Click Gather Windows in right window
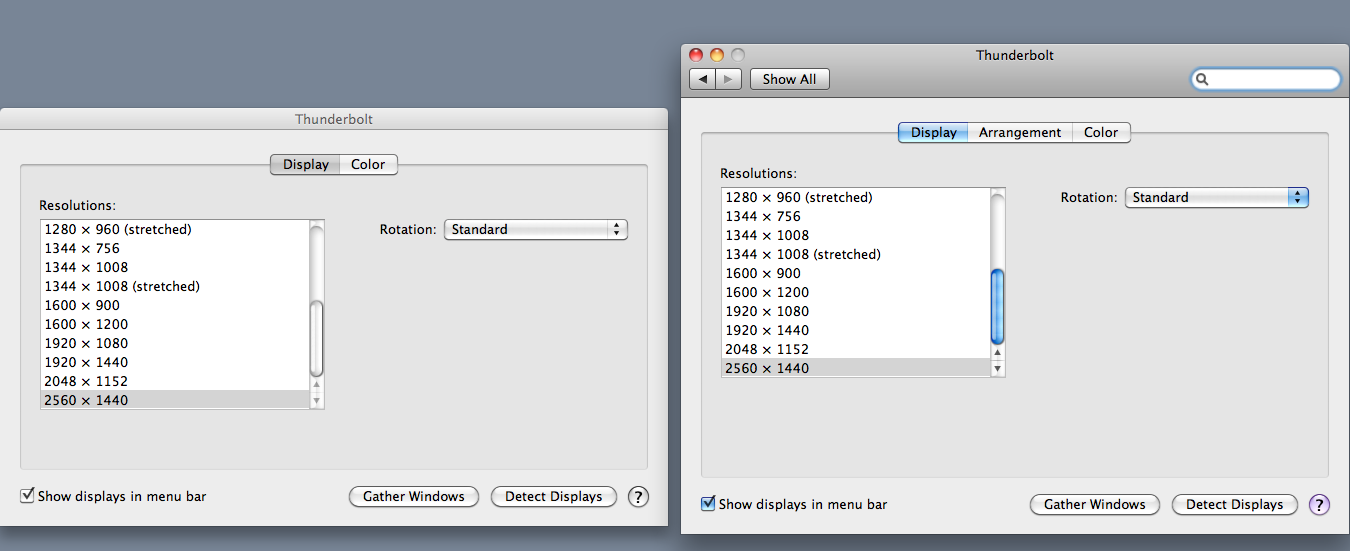Image resolution: width=1350 pixels, height=551 pixels. 1095,505
